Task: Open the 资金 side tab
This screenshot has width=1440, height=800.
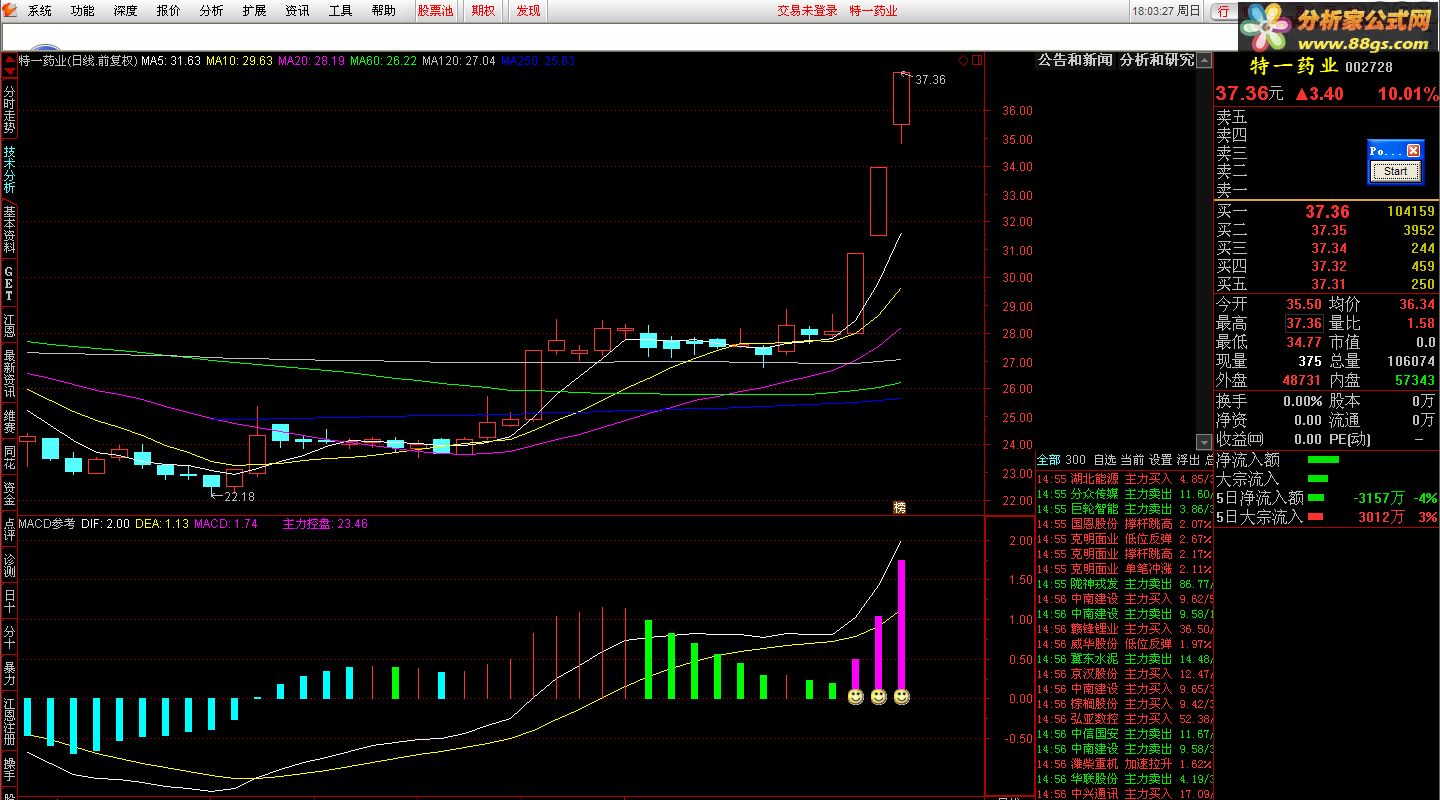Action: tap(9, 494)
